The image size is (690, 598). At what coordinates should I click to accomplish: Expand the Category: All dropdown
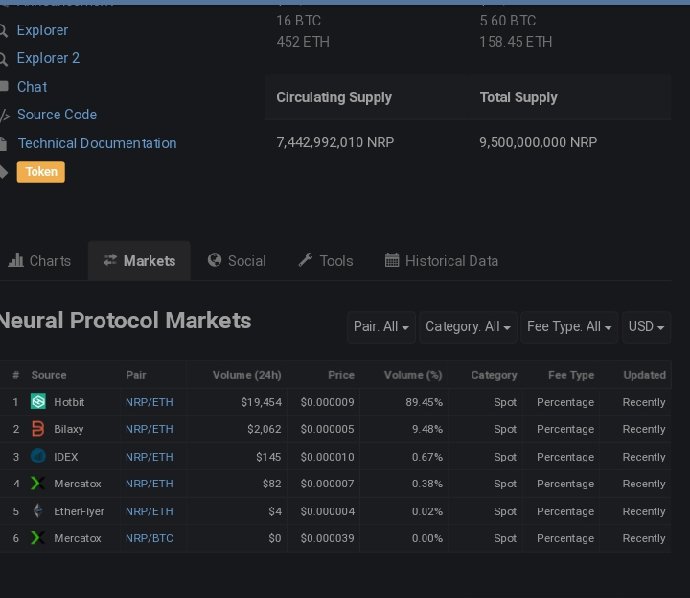[468, 327]
